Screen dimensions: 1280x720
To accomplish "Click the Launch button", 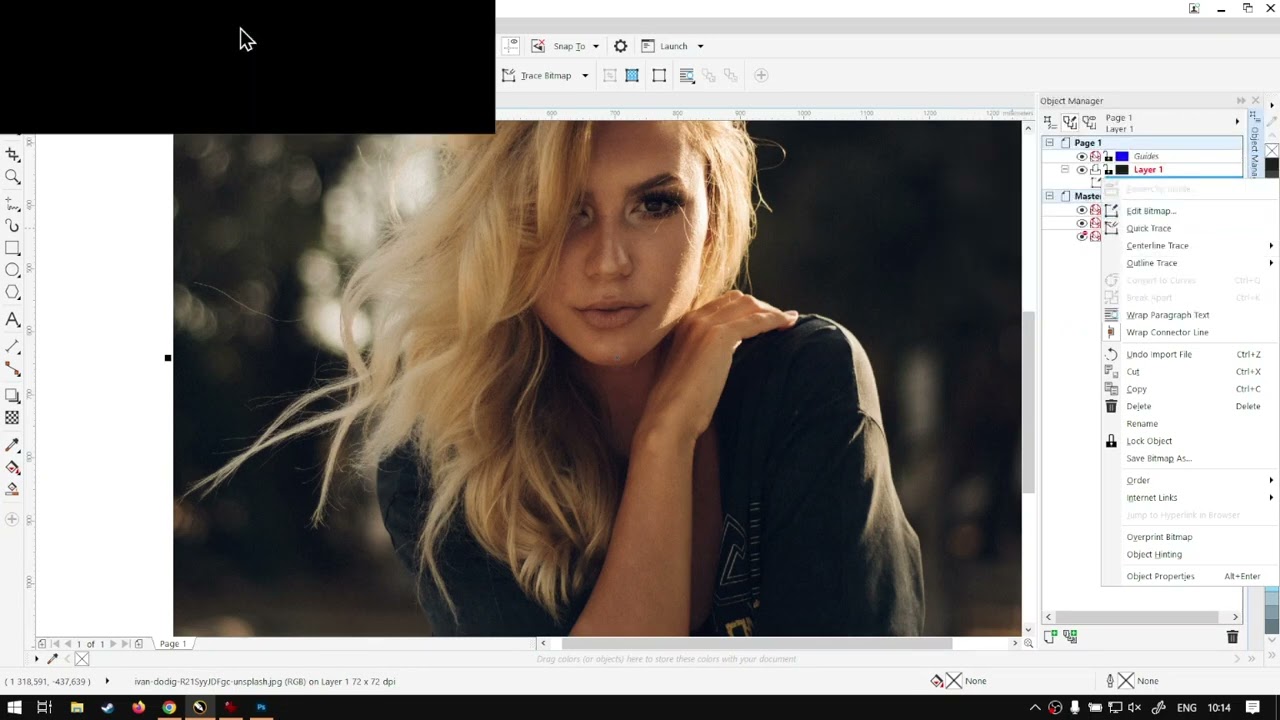I will click(x=672, y=46).
